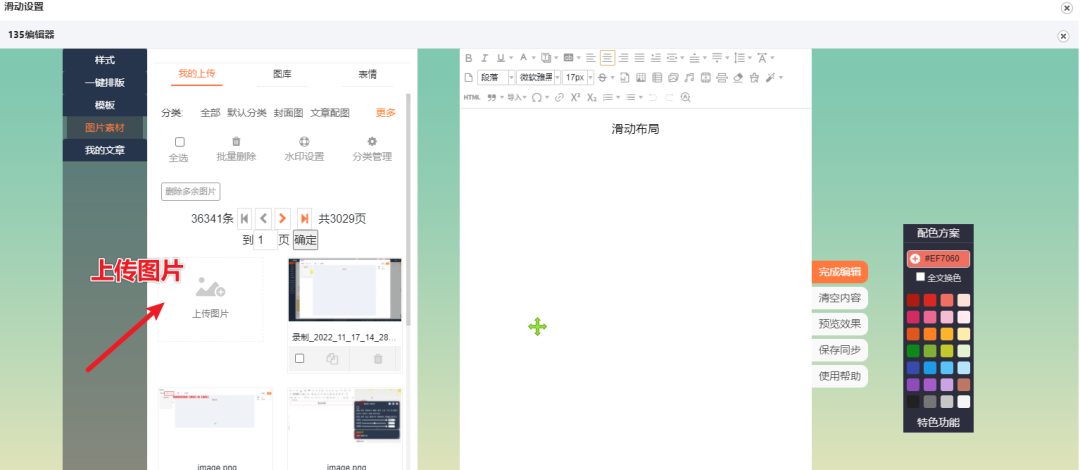Expand the font color dropdown arrow

[x=534, y=58]
